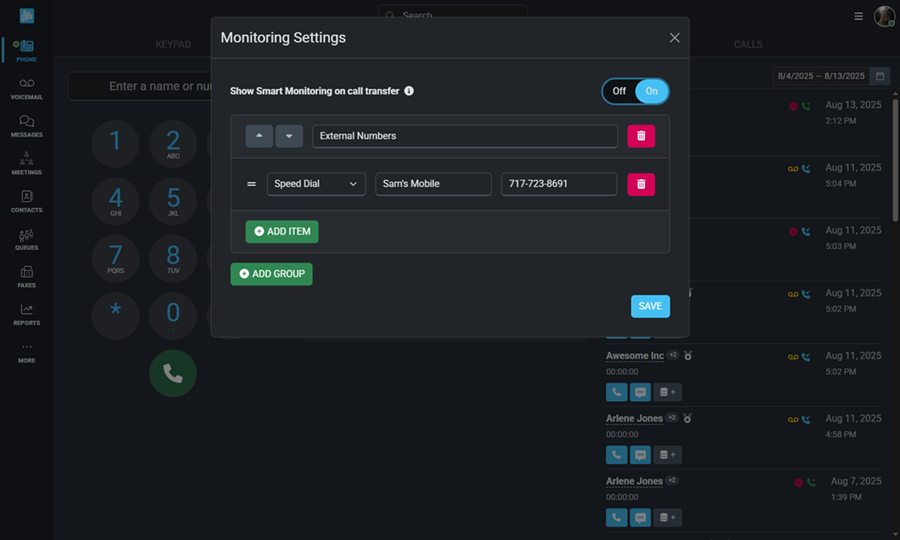Open the Messages sidebar icon
Image resolution: width=900 pixels, height=540 pixels.
pos(26,125)
